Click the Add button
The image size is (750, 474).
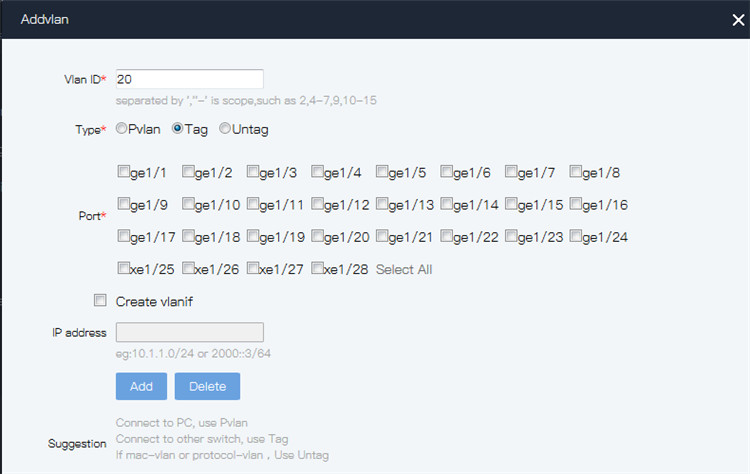pos(141,386)
